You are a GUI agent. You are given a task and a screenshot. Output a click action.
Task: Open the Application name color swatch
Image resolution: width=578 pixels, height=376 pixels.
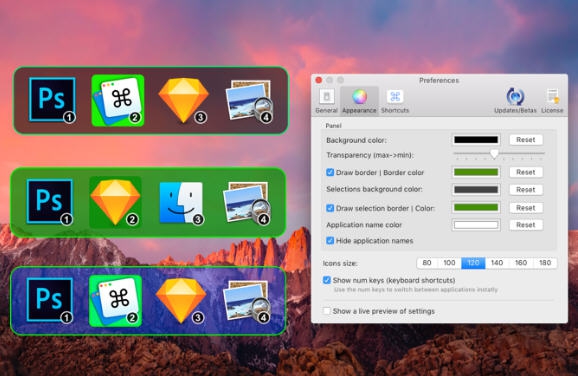click(476, 225)
